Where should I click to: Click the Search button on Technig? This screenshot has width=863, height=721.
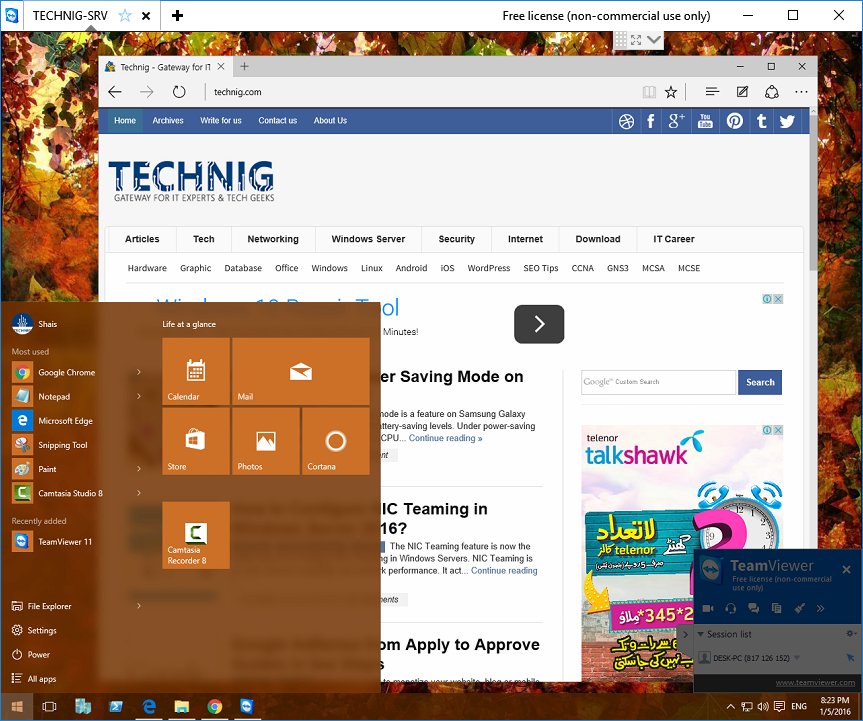pyautogui.click(x=760, y=382)
